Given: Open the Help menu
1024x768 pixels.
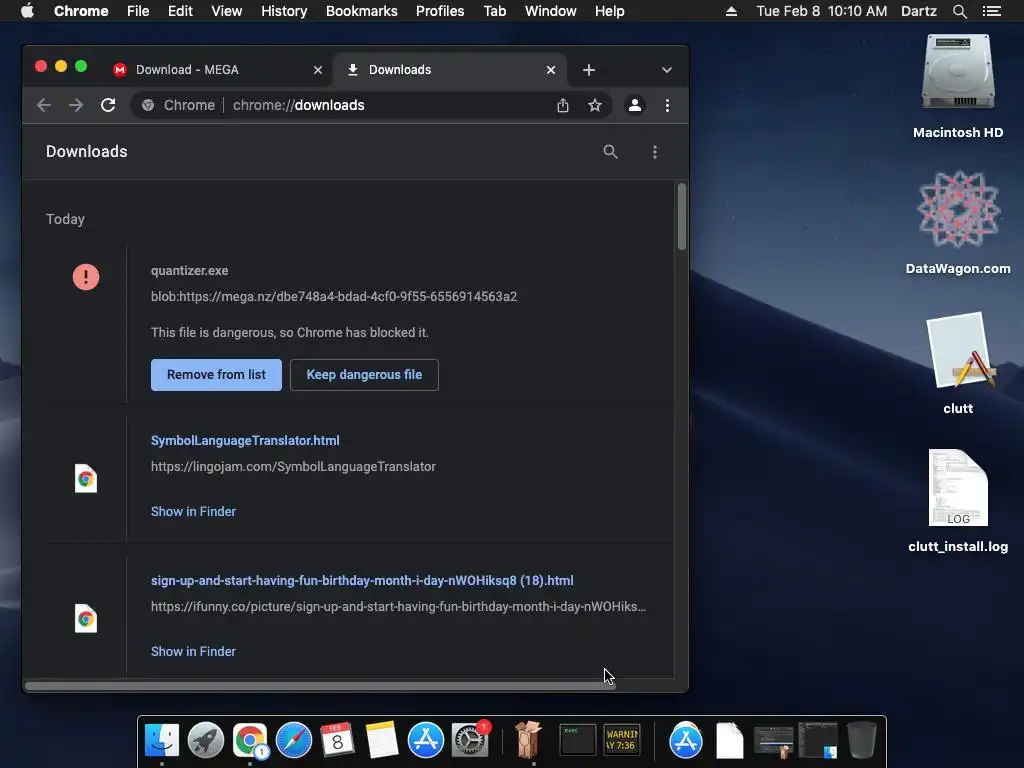Looking at the screenshot, I should (x=609, y=11).
